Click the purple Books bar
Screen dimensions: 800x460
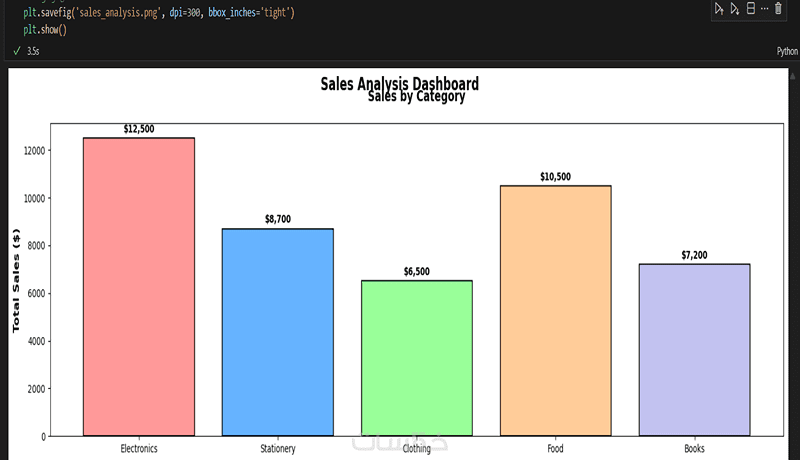694,350
